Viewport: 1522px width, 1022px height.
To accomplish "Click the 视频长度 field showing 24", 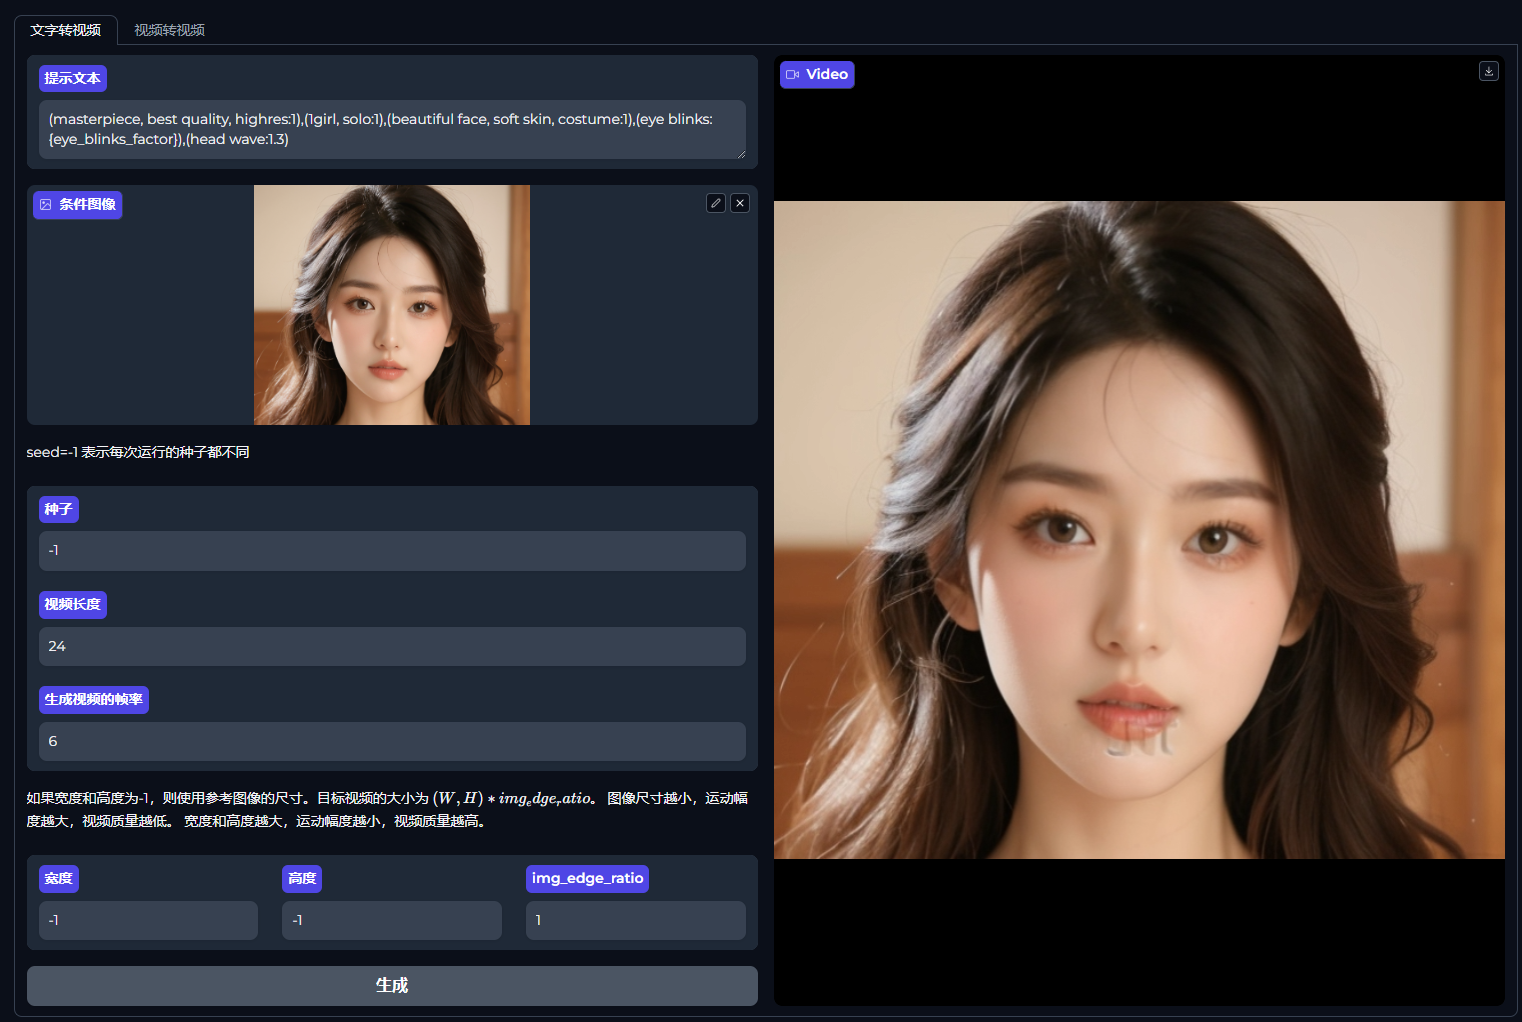I will pos(391,646).
